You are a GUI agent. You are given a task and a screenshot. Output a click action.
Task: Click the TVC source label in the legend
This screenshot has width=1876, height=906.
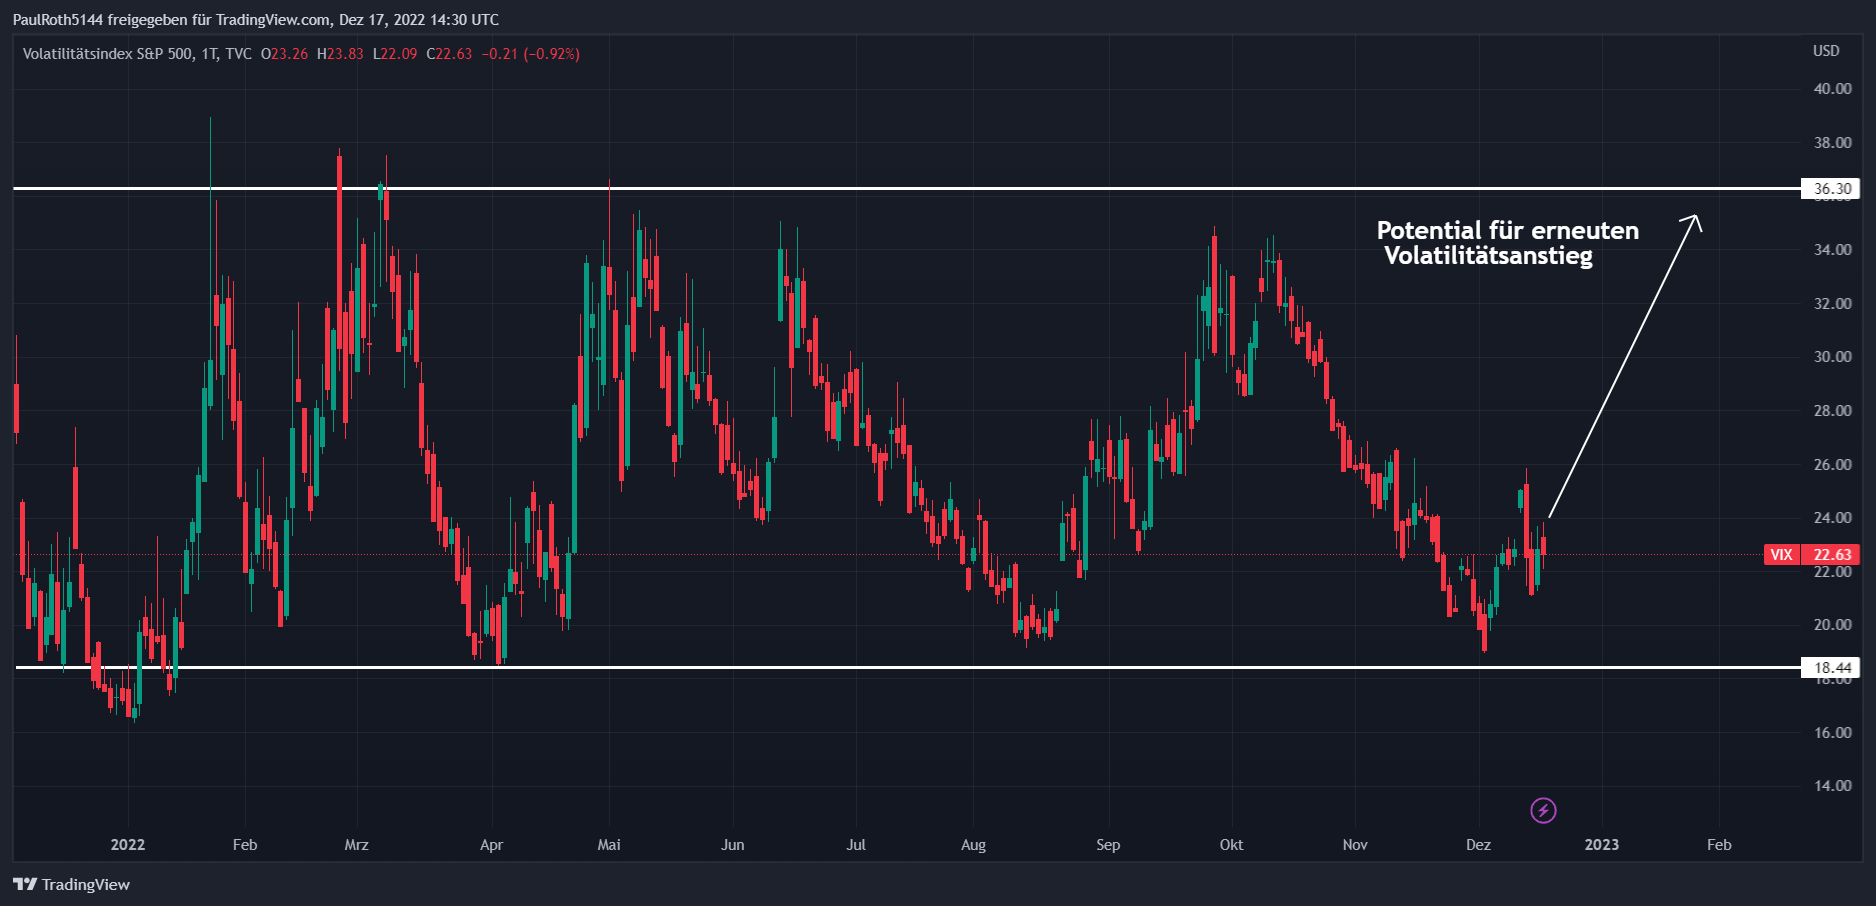[238, 54]
